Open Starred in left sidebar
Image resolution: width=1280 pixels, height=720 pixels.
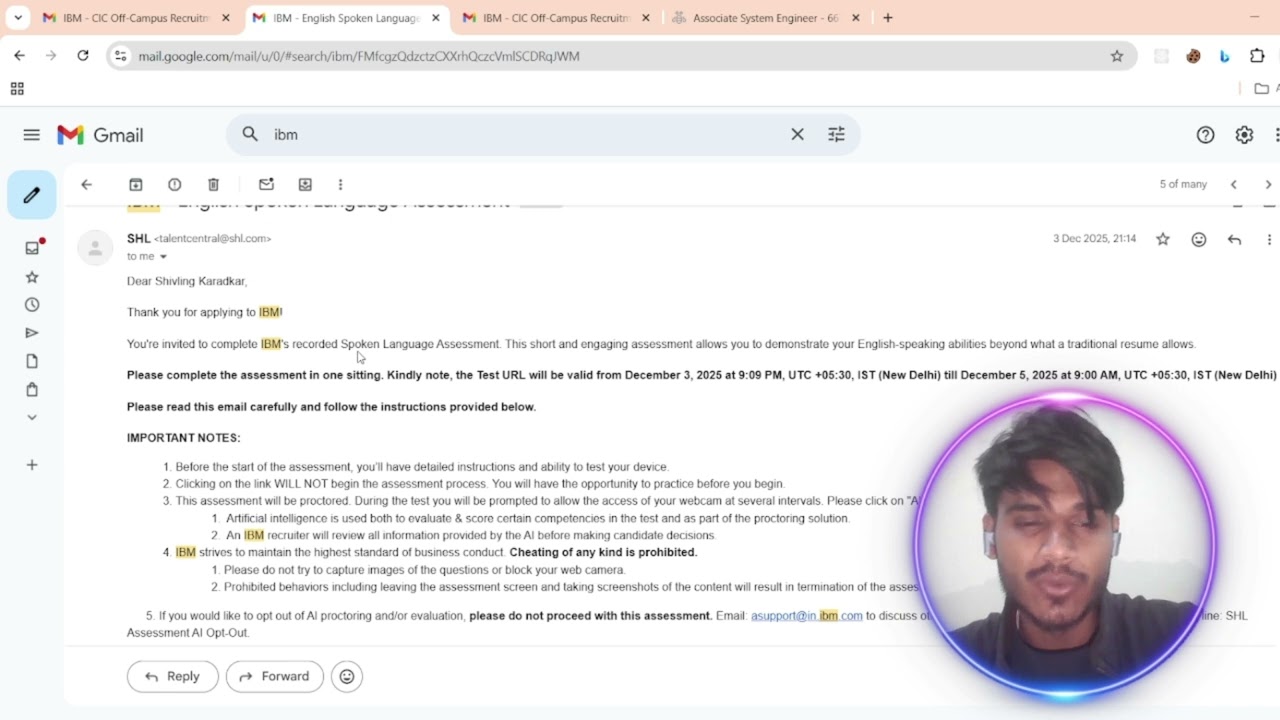coord(32,277)
